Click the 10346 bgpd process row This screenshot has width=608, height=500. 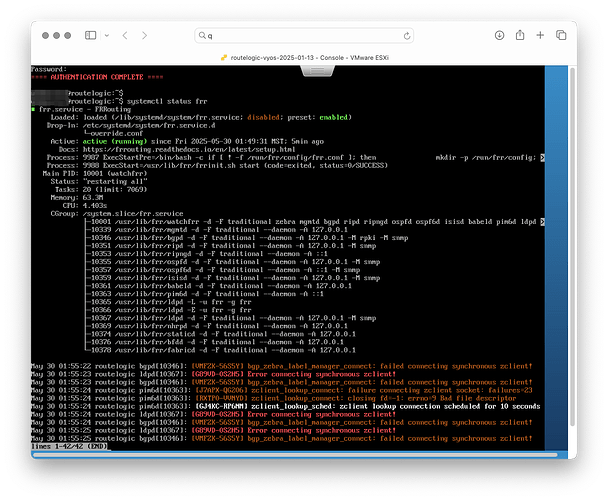[247, 238]
